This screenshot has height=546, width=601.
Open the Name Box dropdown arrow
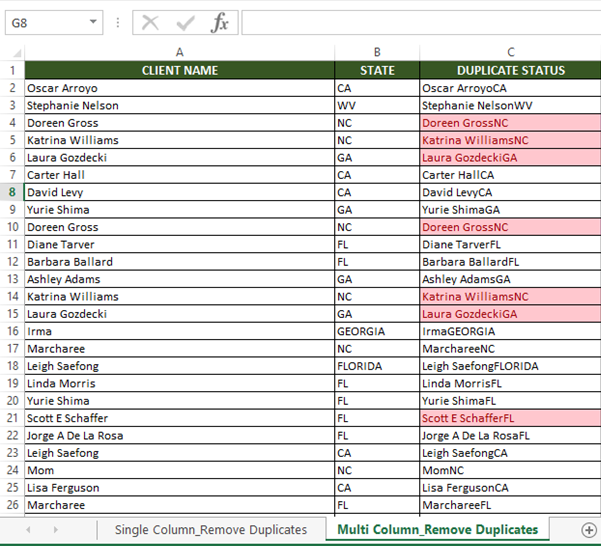(93, 22)
